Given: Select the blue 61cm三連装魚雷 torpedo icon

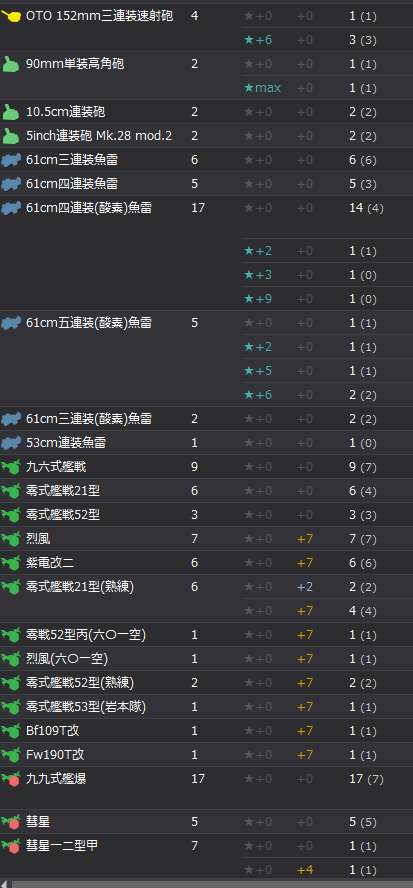Looking at the screenshot, I should (11, 160).
